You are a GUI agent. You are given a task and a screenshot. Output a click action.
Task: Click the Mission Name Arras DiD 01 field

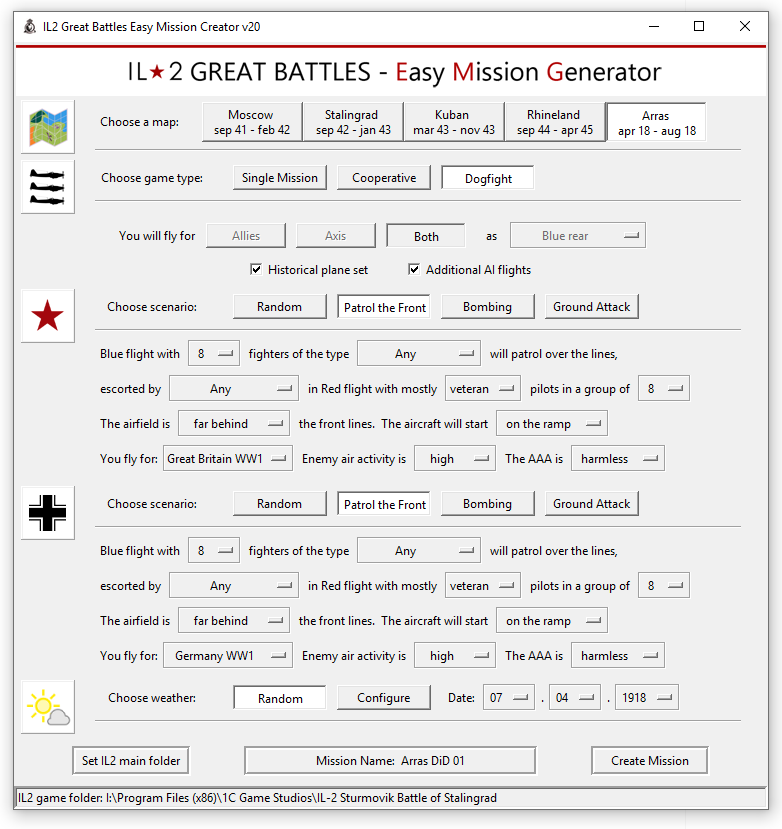390,760
